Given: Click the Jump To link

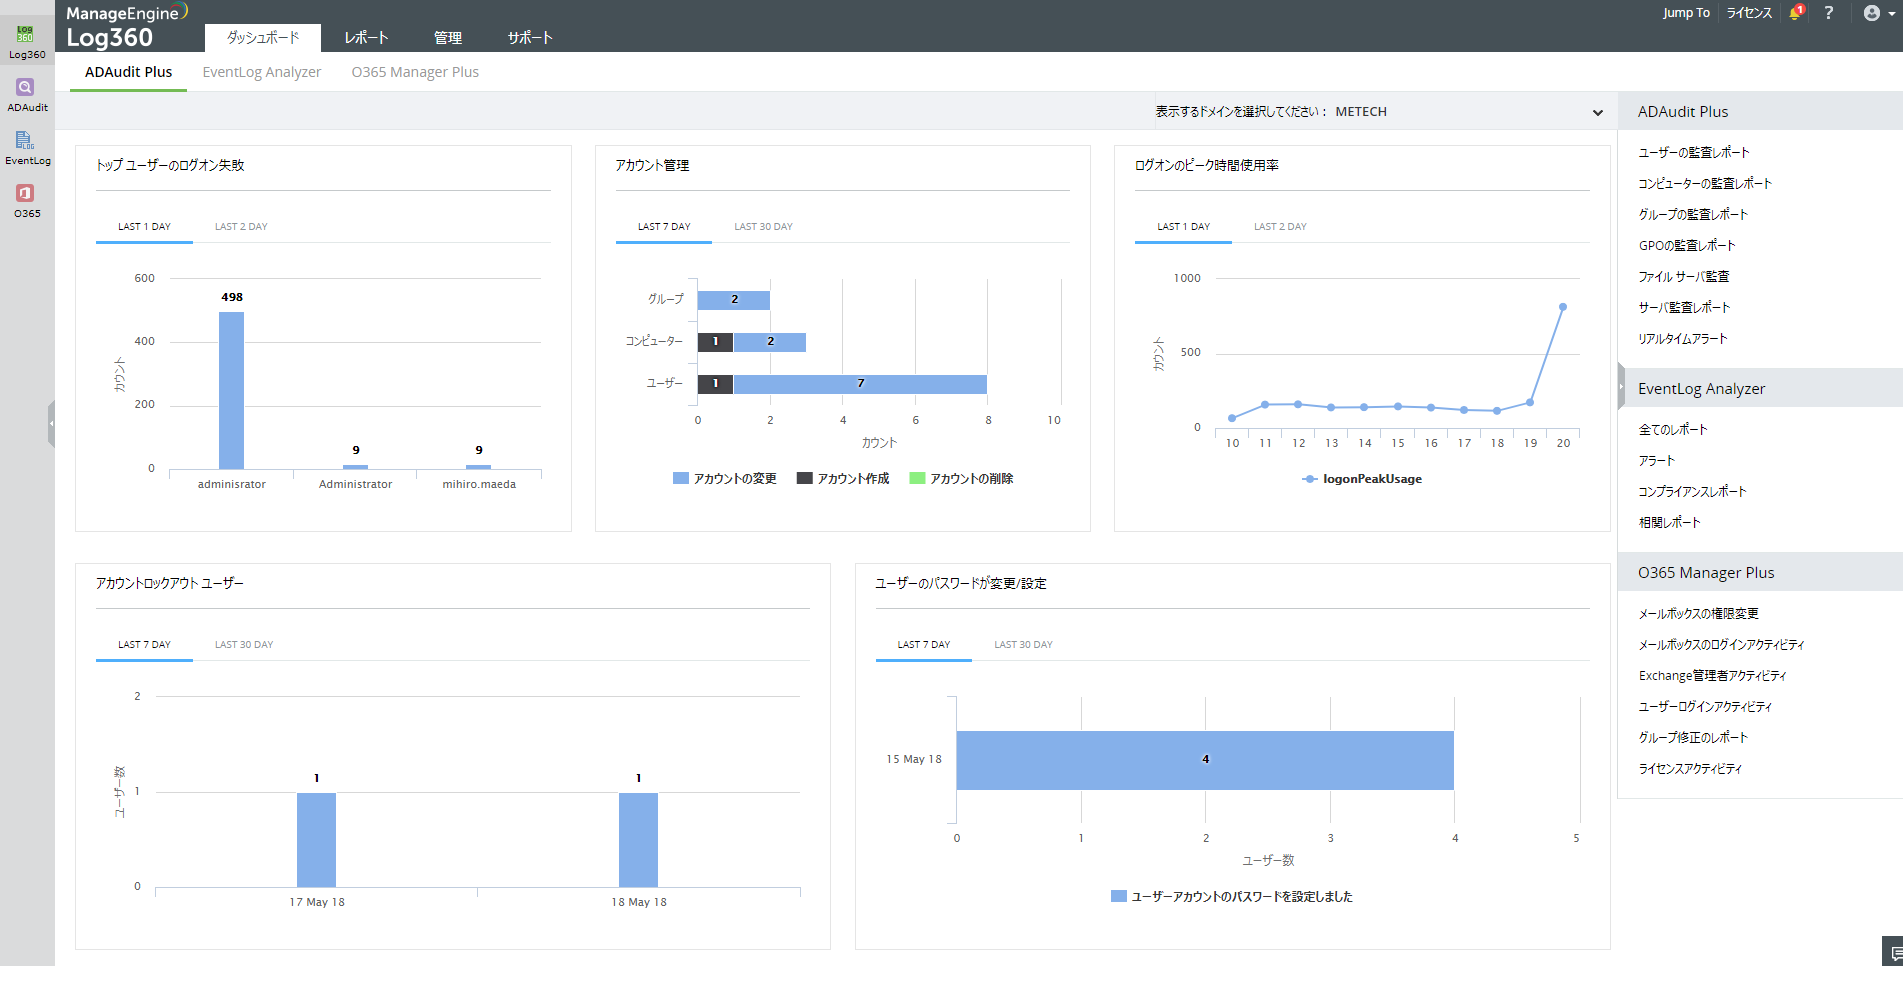Looking at the screenshot, I should (x=1686, y=13).
